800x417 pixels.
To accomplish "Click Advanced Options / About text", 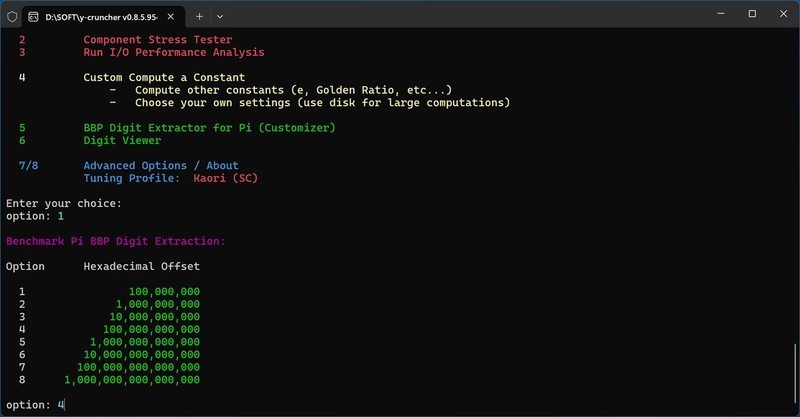I will [160, 166].
